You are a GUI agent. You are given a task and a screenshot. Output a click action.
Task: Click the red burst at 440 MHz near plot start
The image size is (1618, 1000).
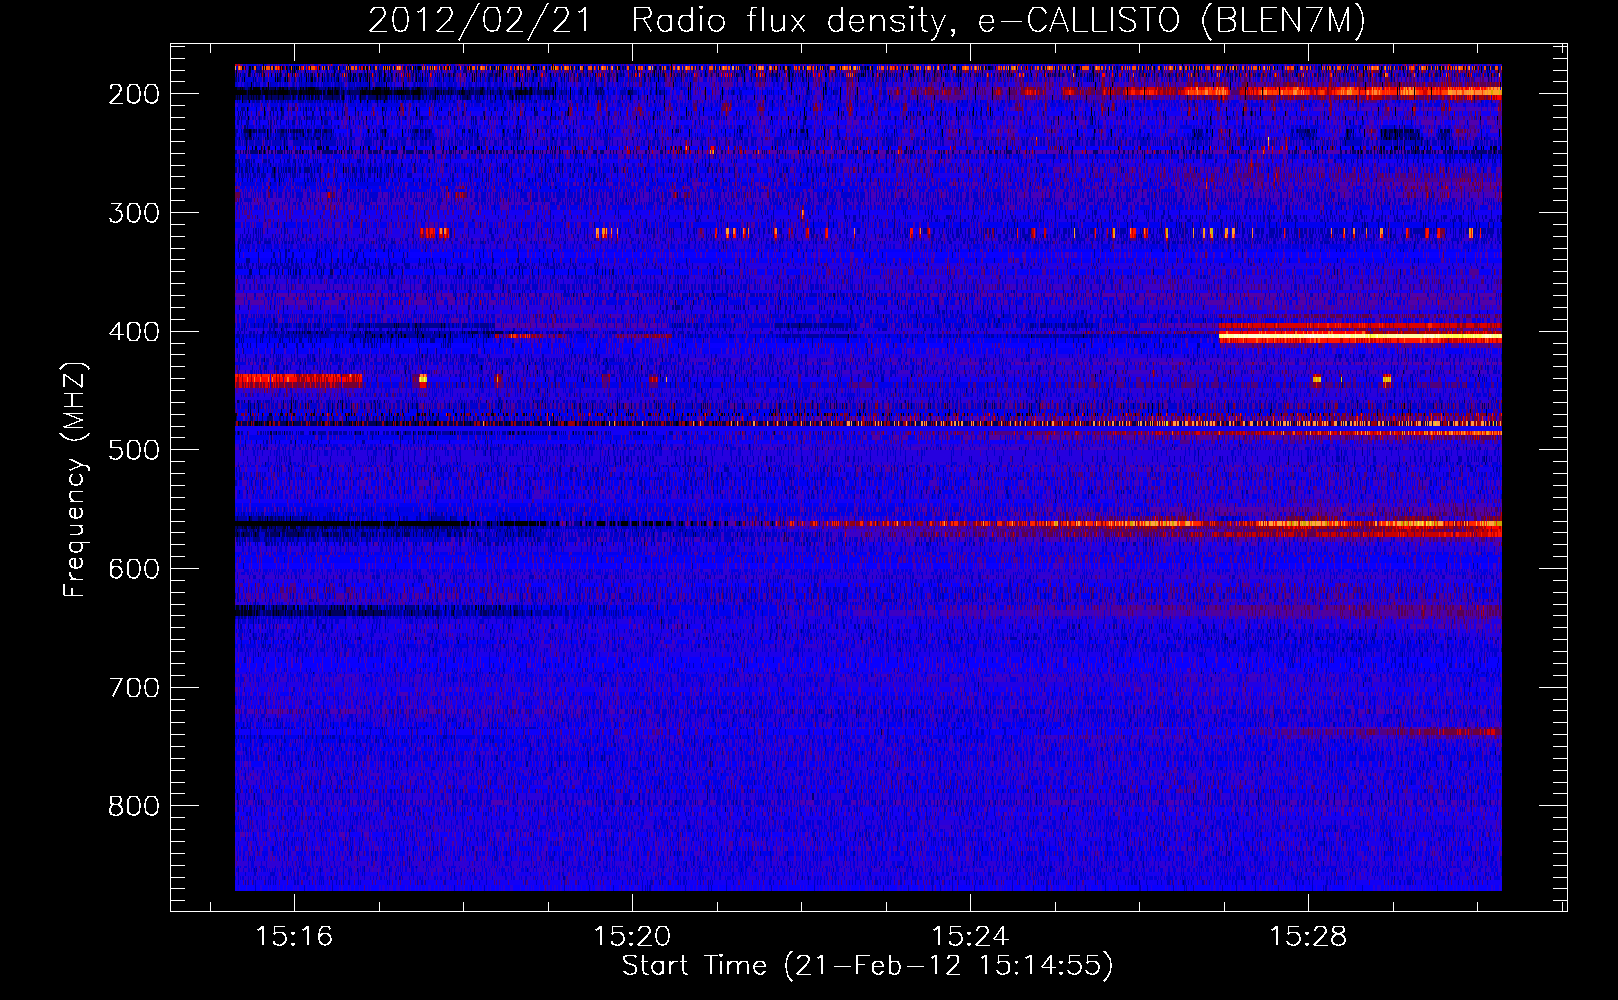coord(298,380)
